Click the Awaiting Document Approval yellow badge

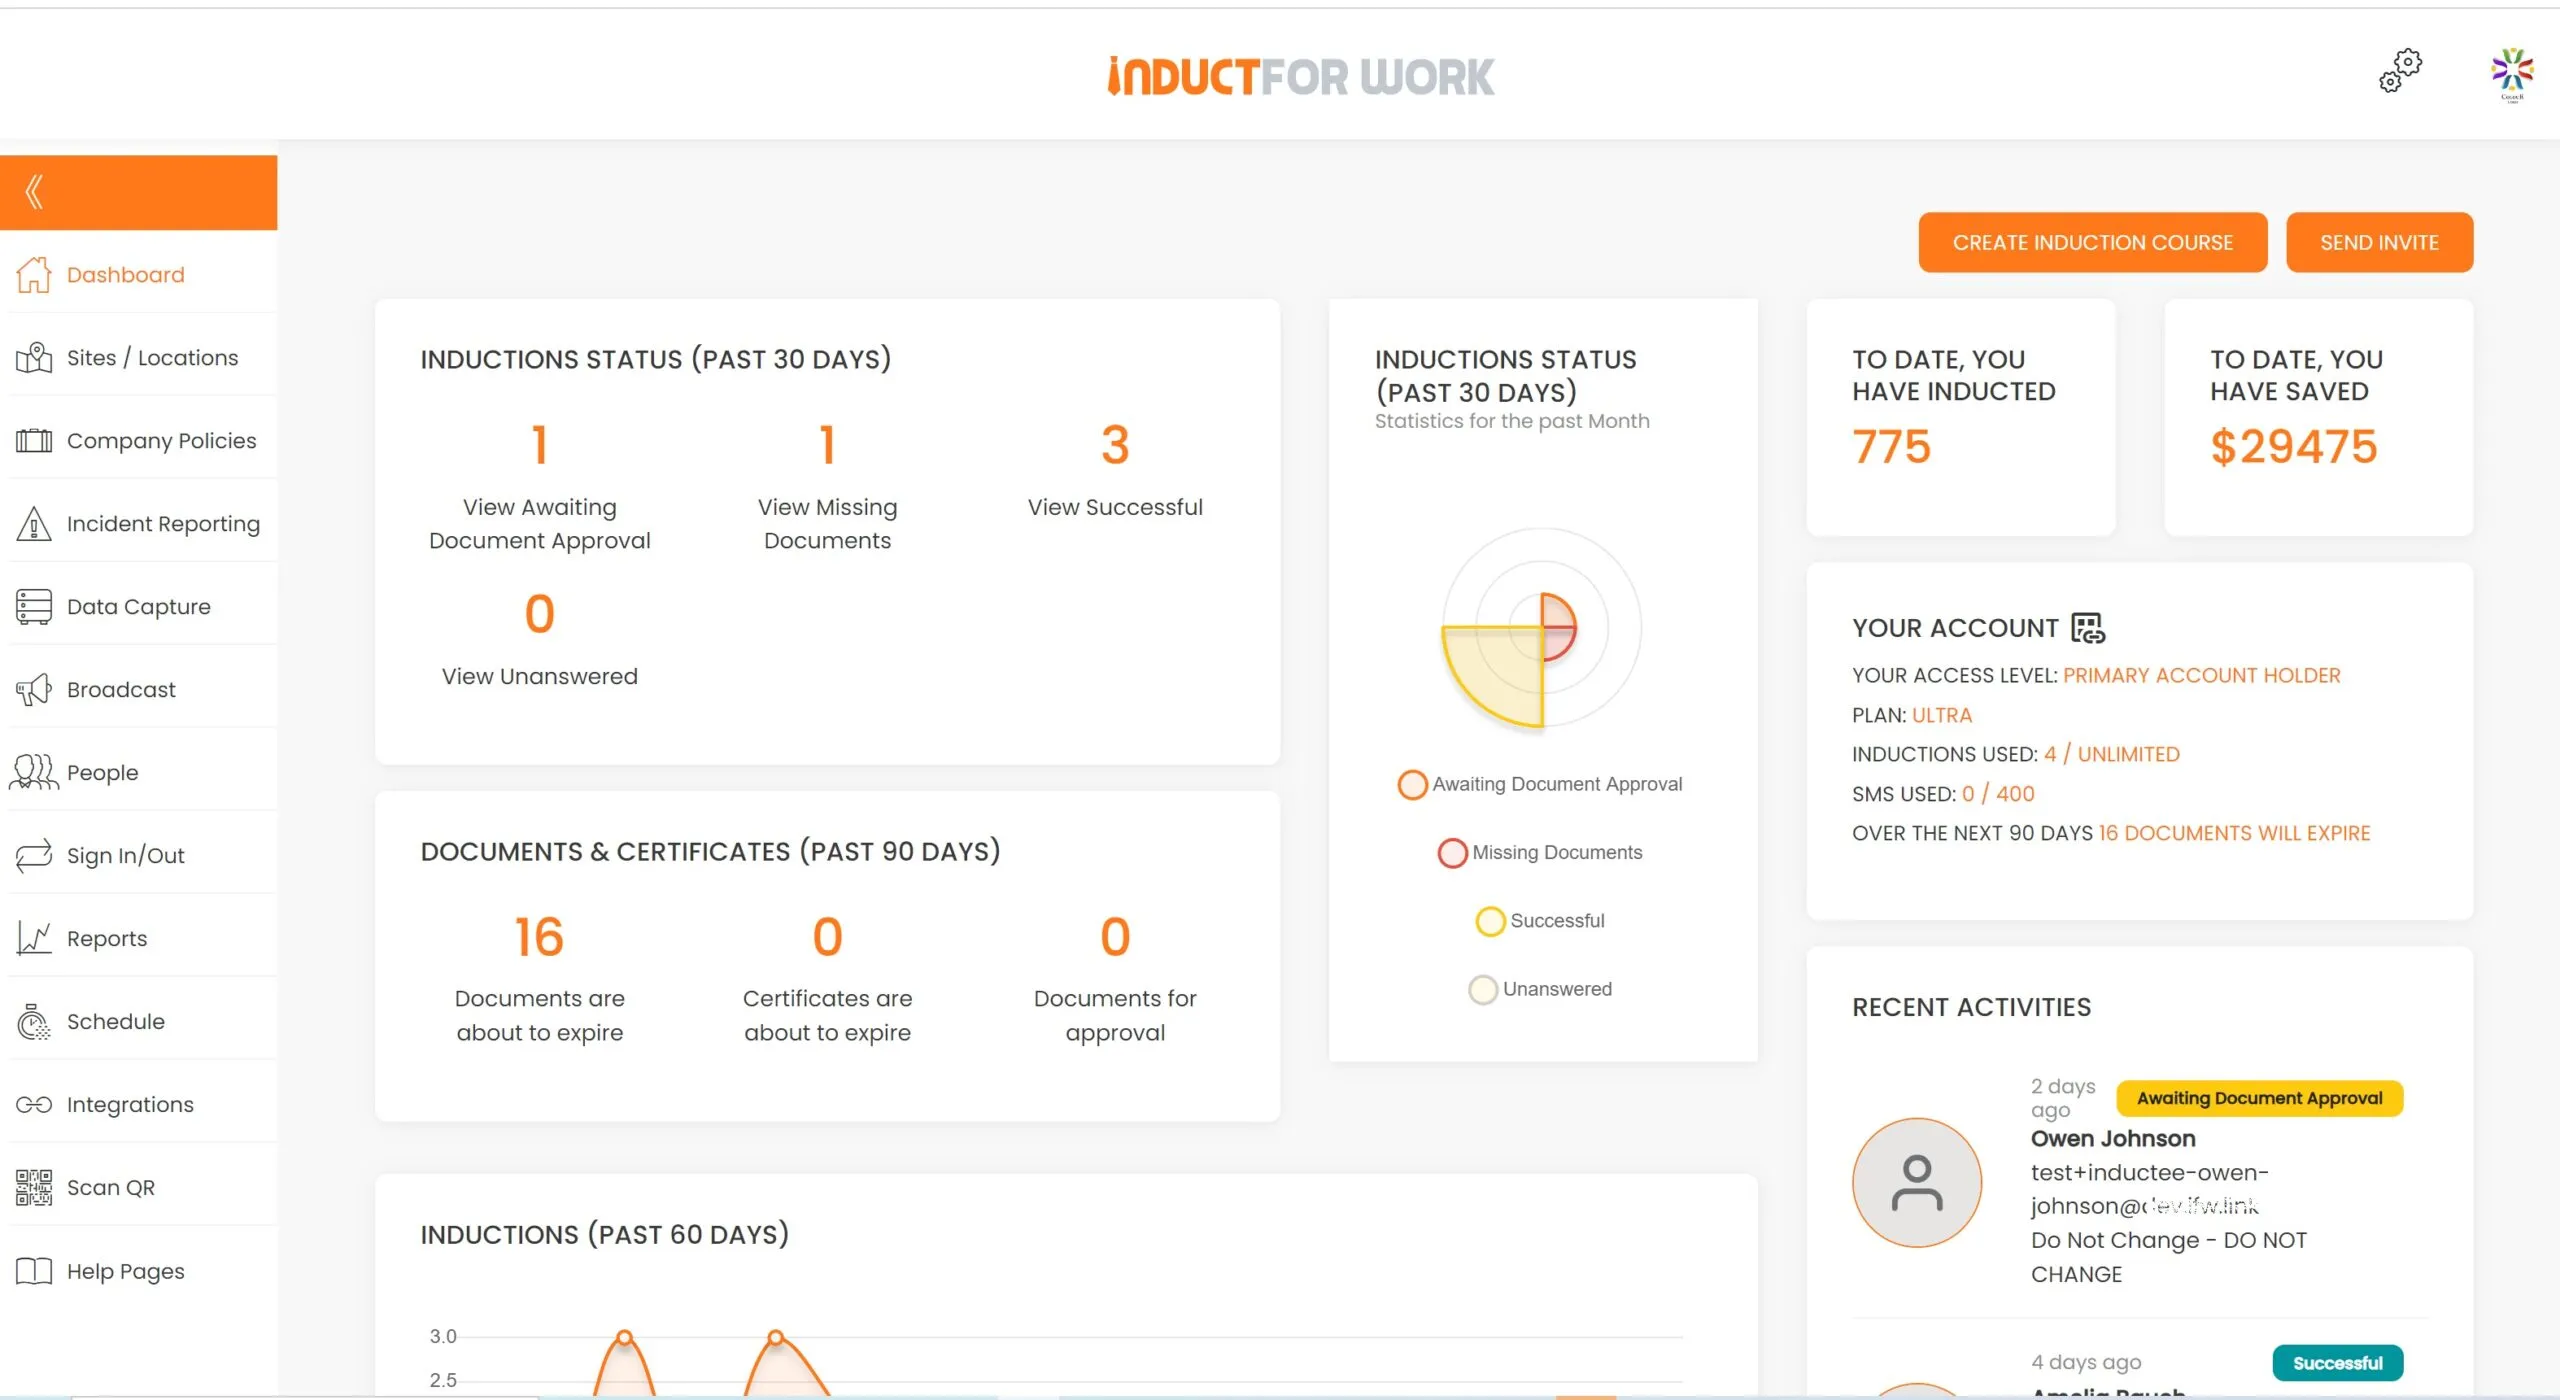2259,1098
